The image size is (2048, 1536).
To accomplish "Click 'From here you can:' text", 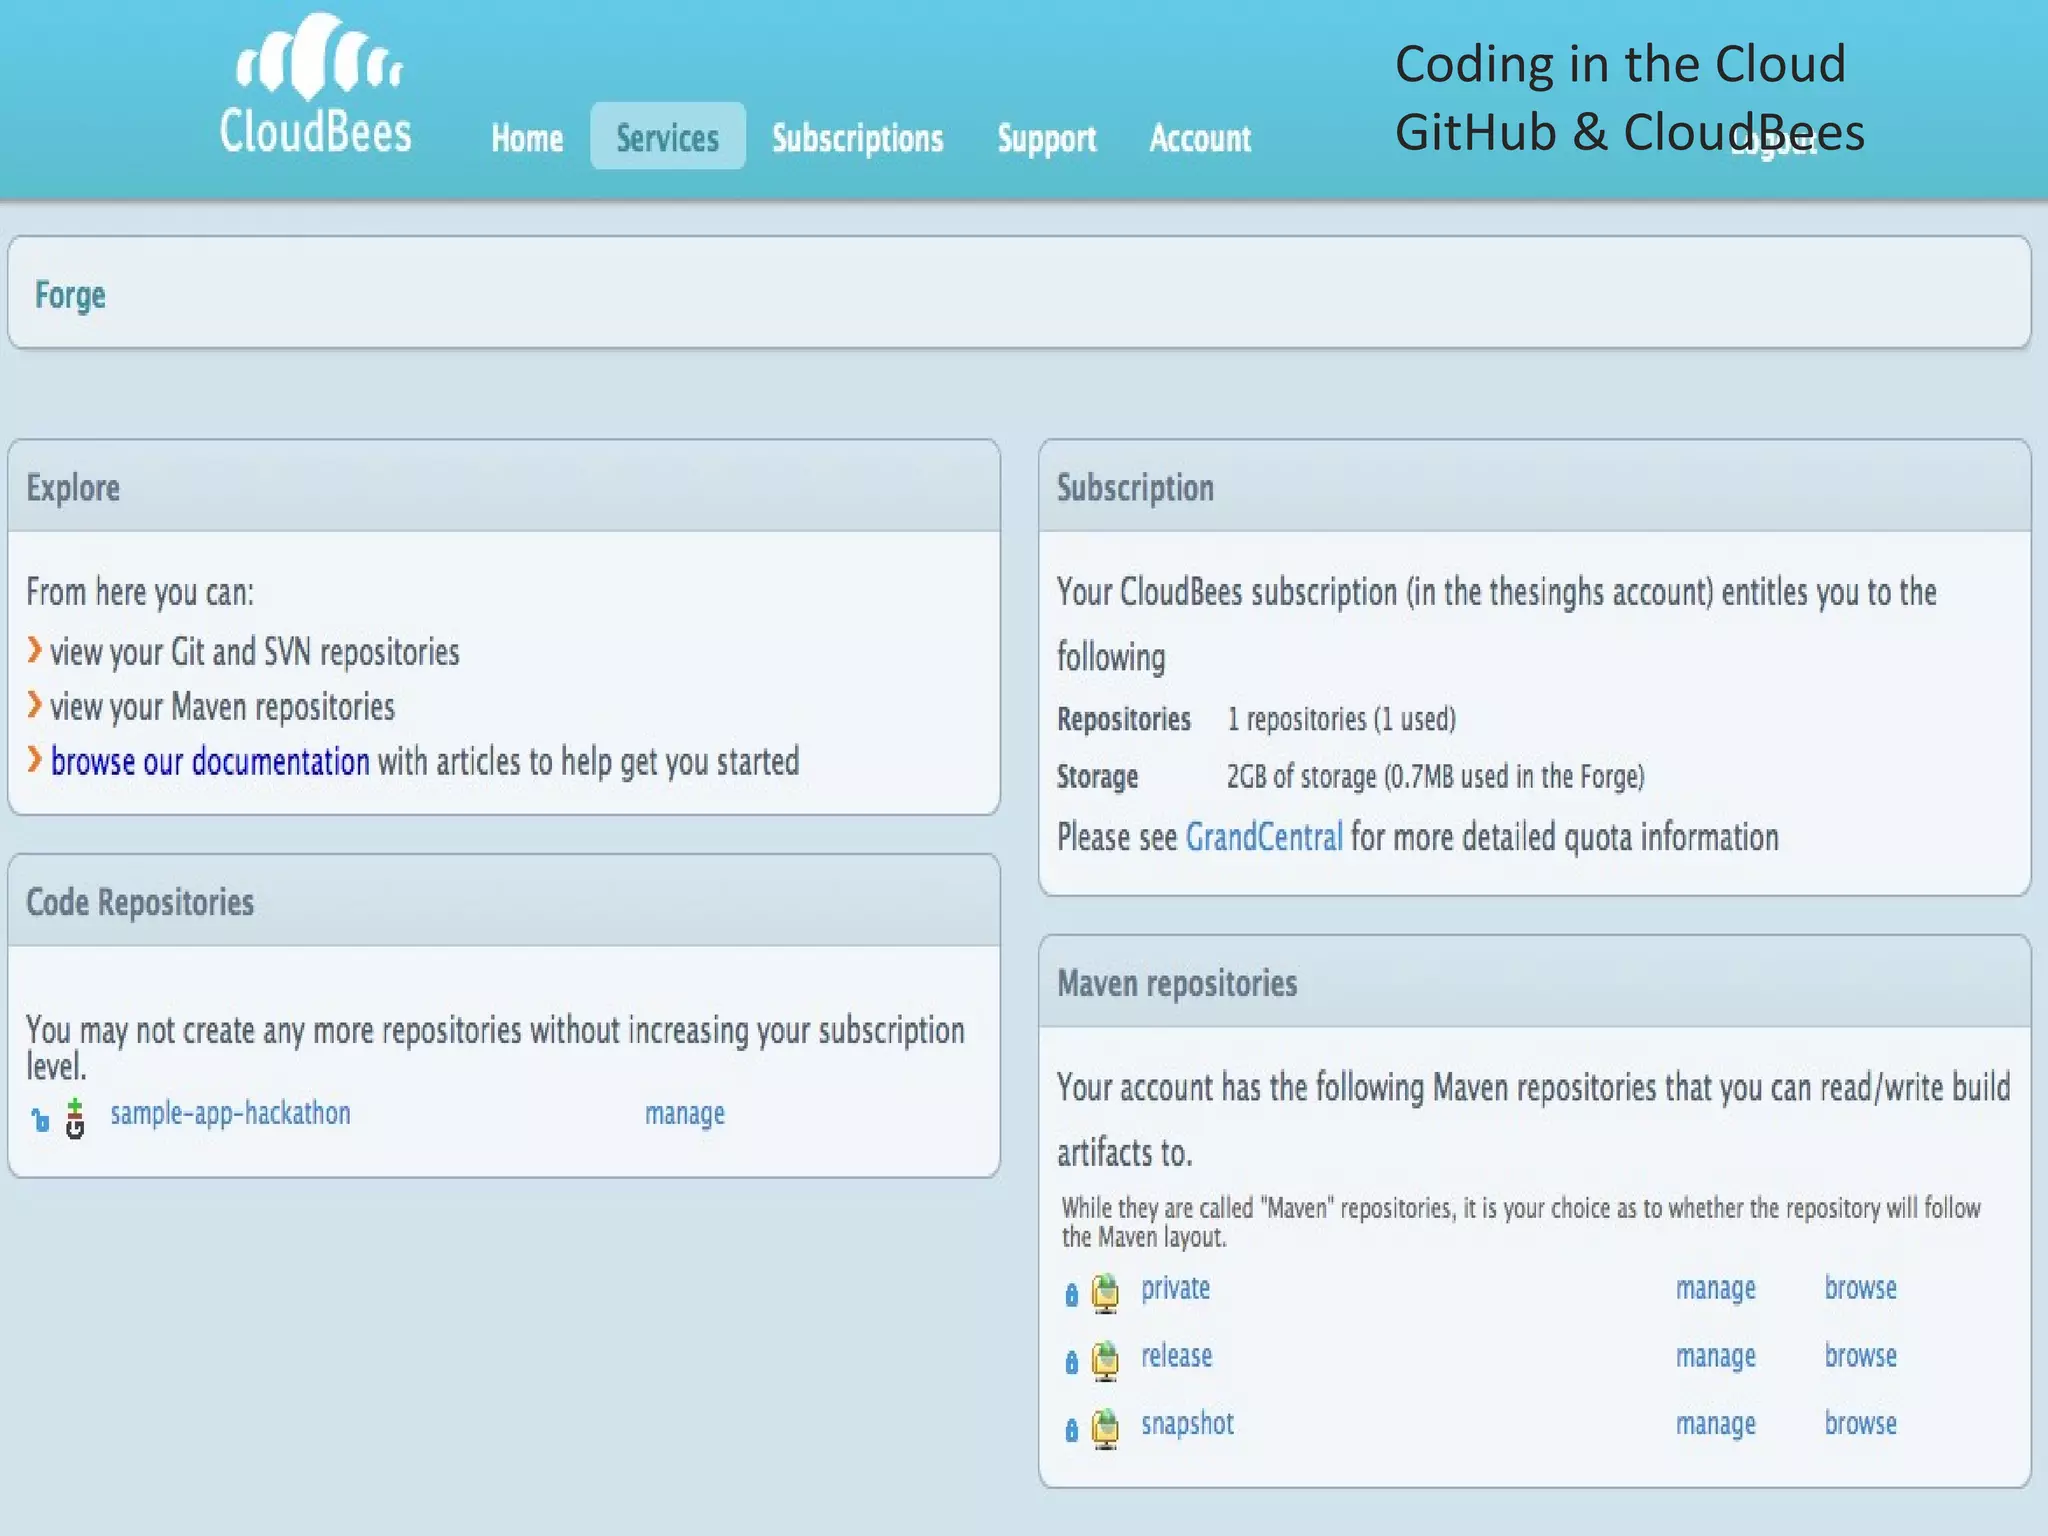I will point(140,592).
